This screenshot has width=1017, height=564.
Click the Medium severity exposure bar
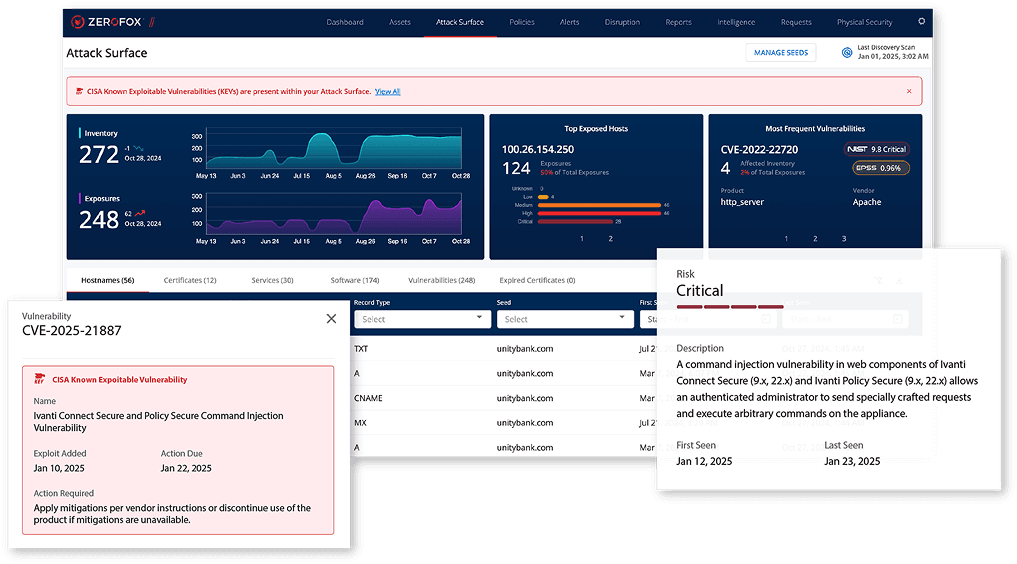tap(599, 205)
